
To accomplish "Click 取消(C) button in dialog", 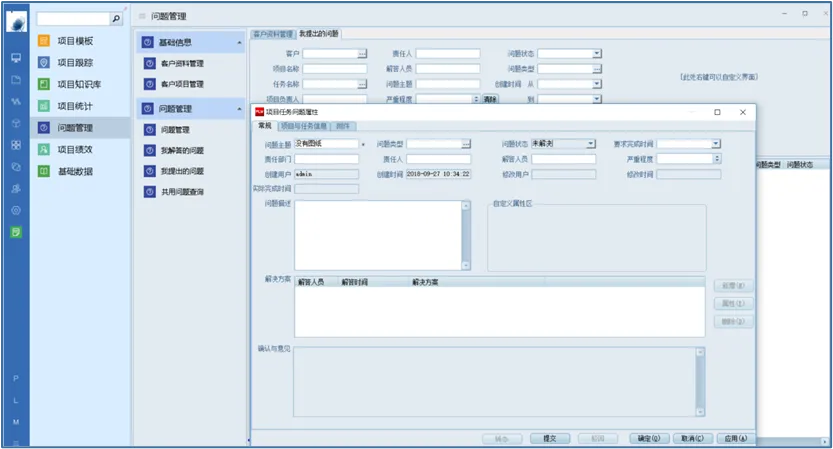I will [692, 438].
